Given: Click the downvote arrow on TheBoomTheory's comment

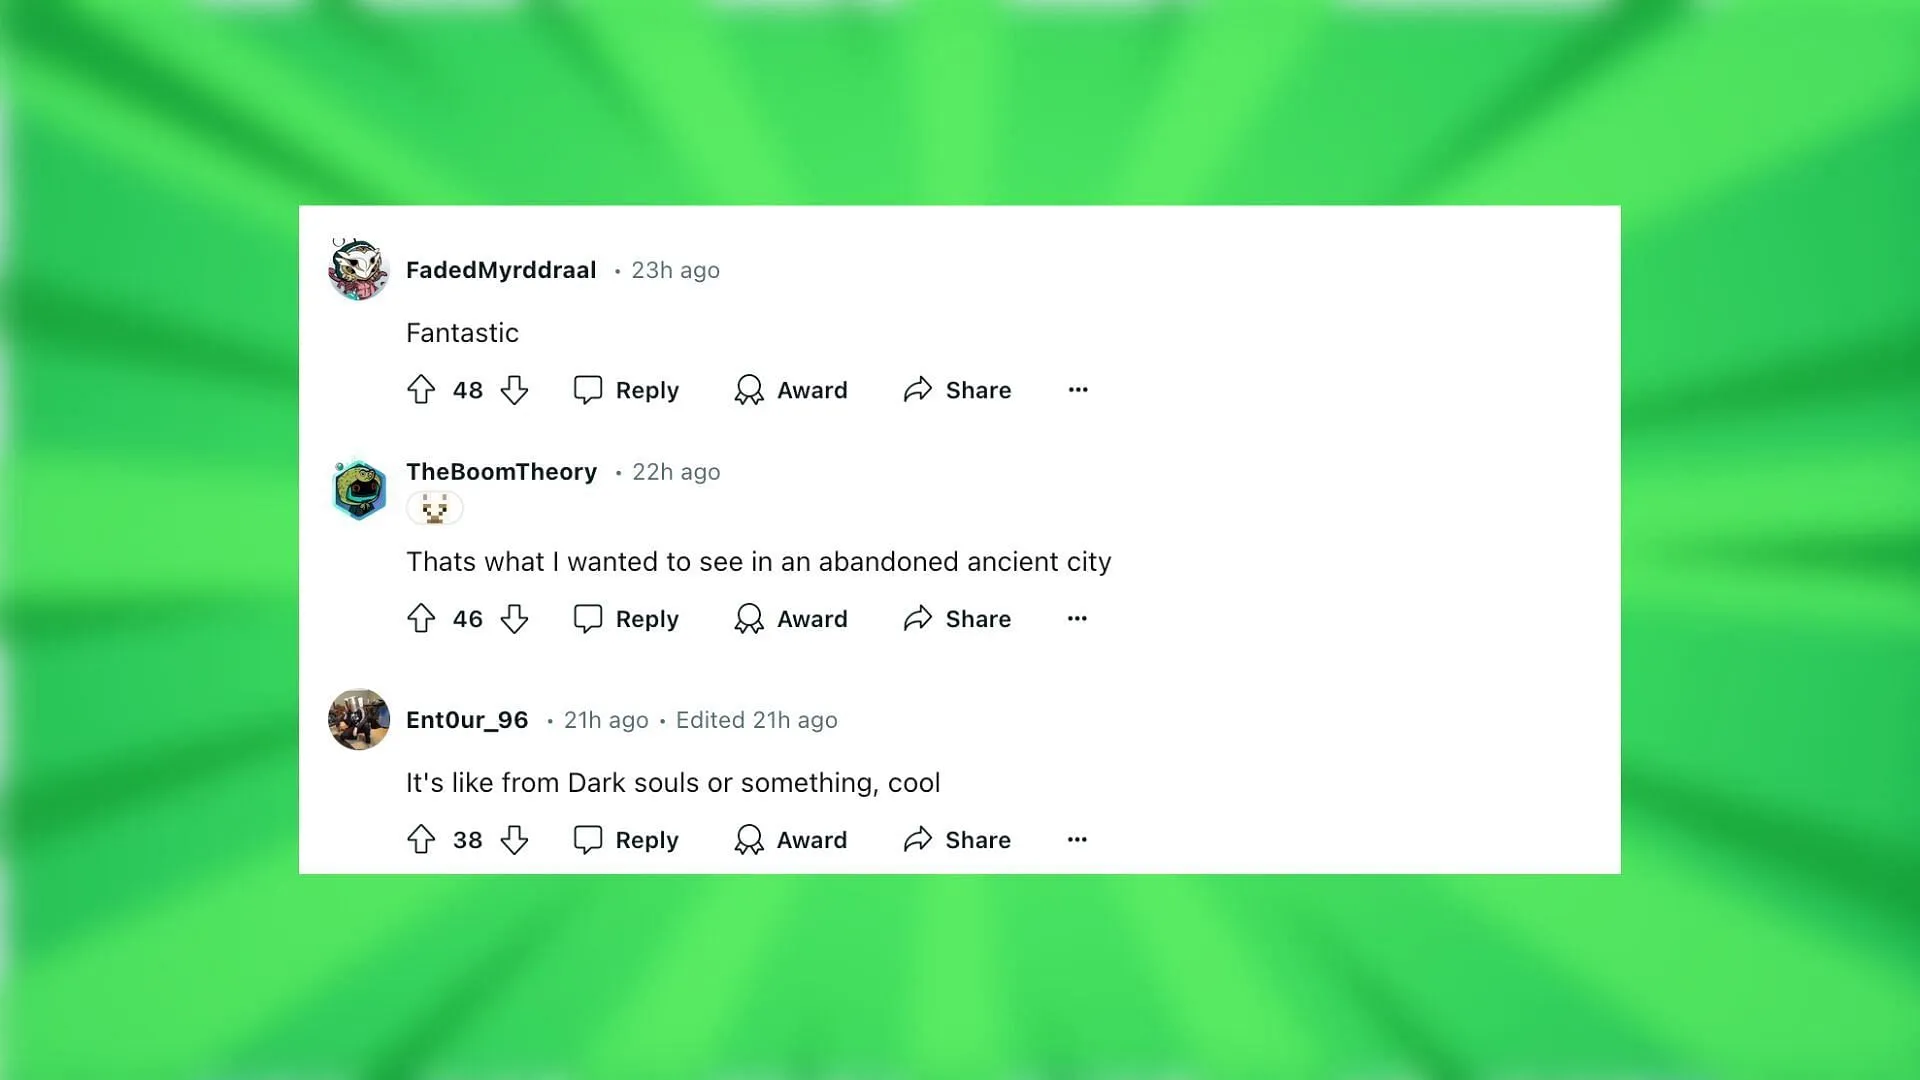Looking at the screenshot, I should [513, 617].
